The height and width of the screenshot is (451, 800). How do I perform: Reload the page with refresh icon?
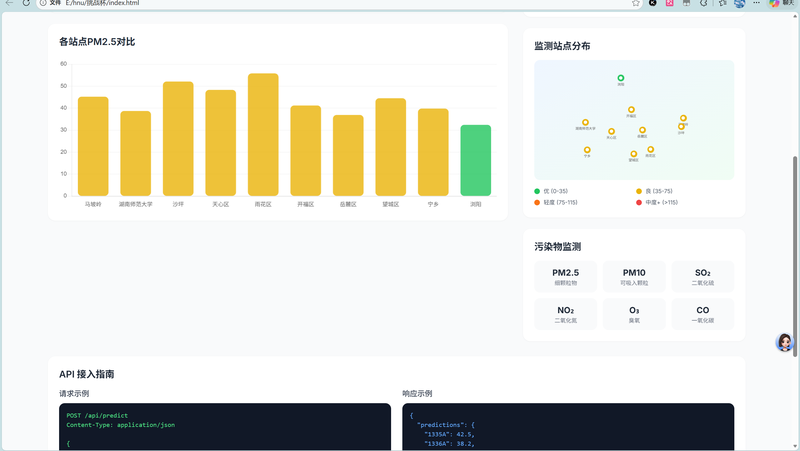tap(27, 4)
